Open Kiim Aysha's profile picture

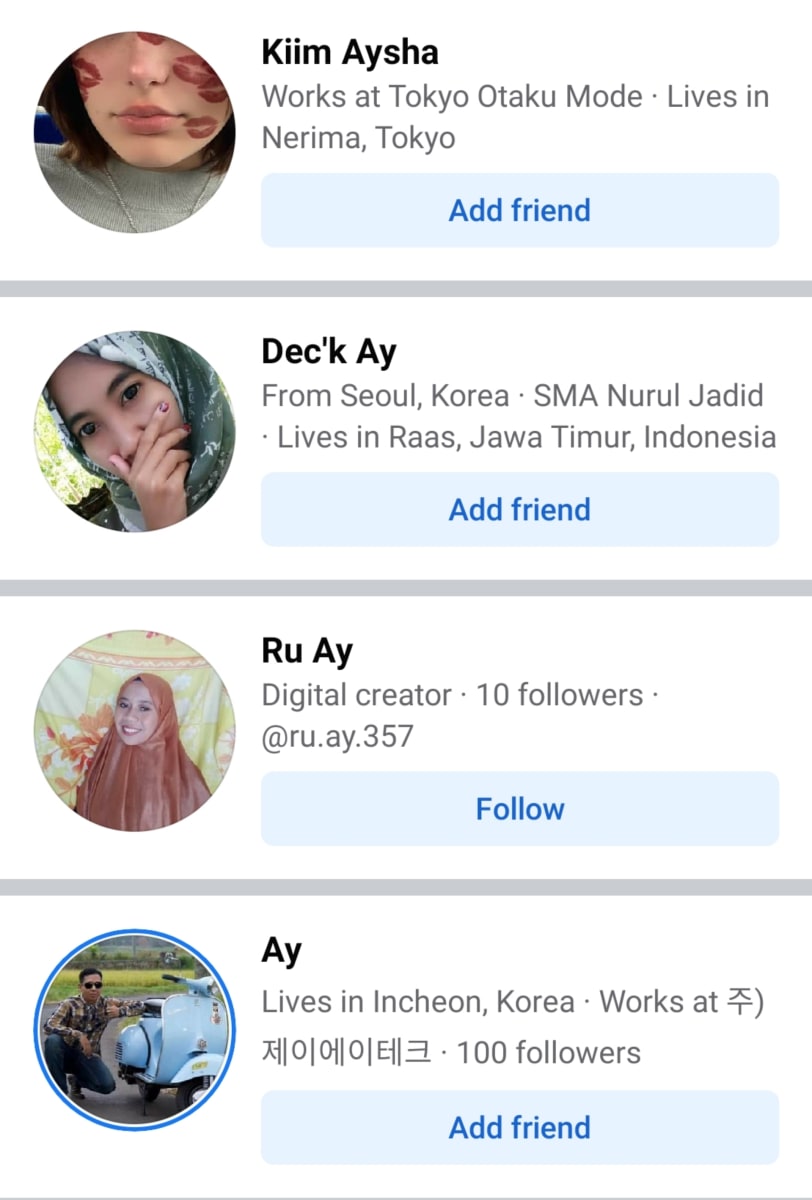[x=134, y=132]
